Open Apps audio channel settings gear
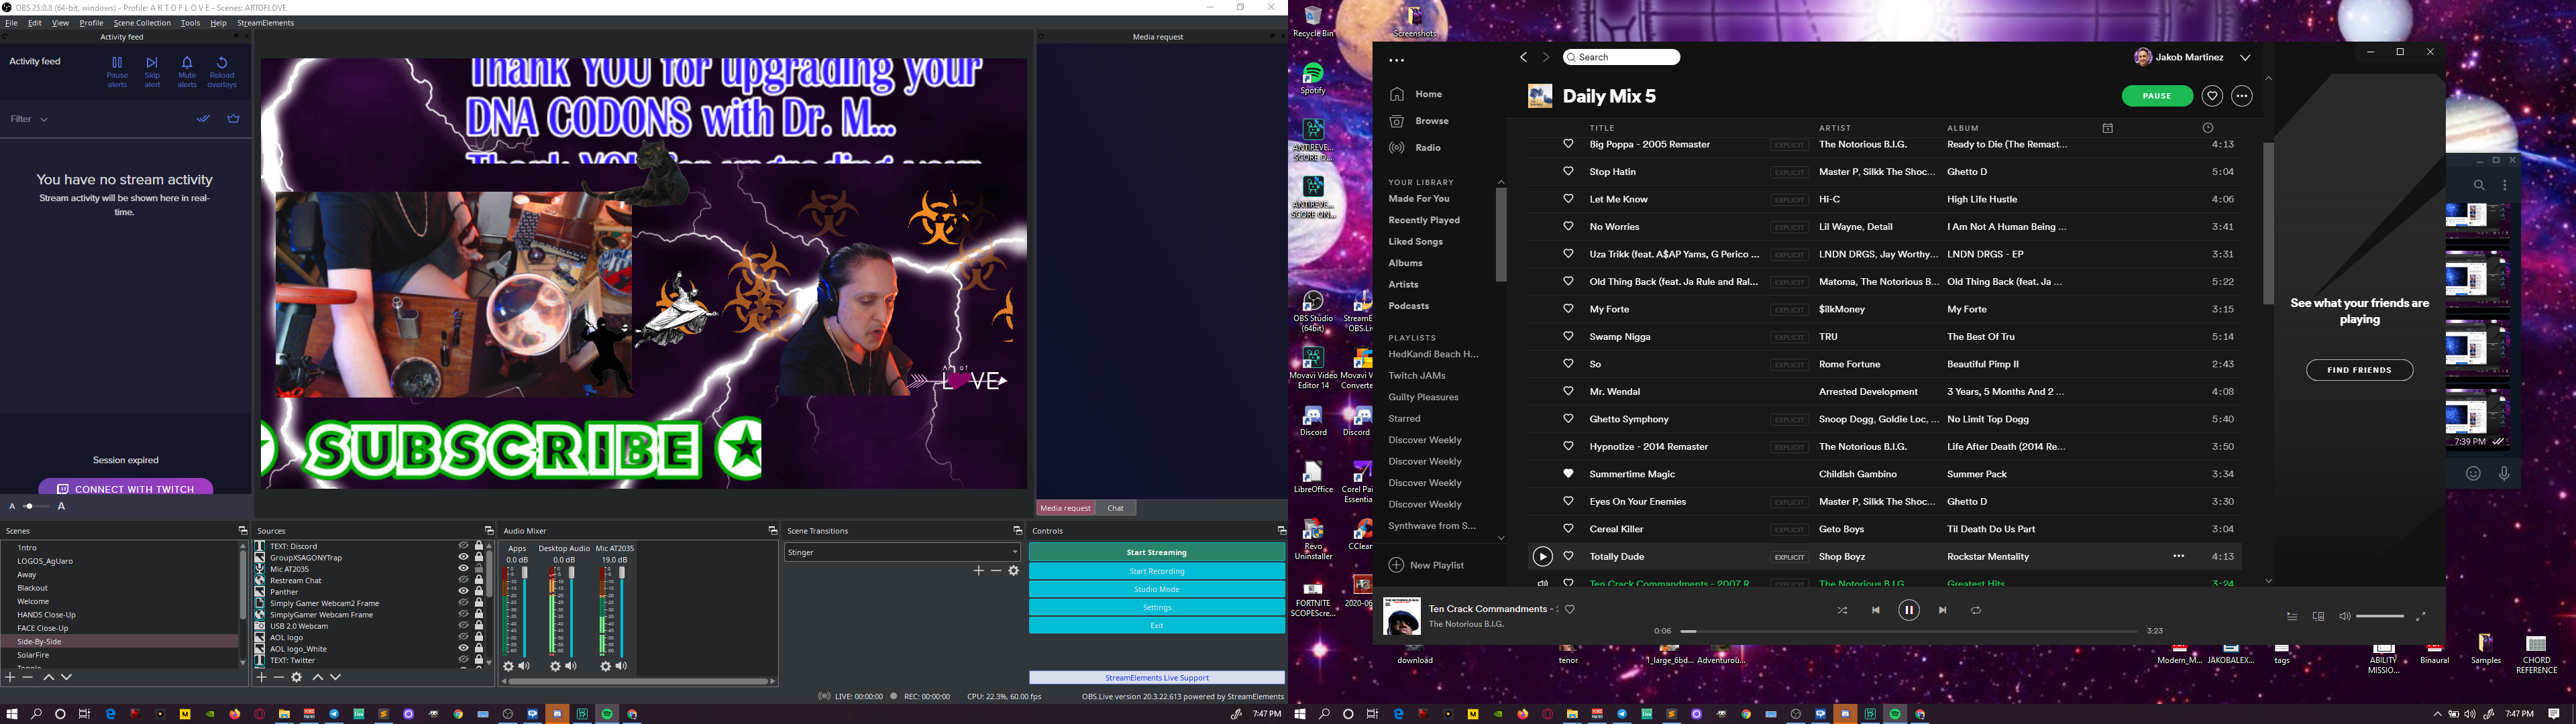Viewport: 2576px width, 724px height. point(508,666)
